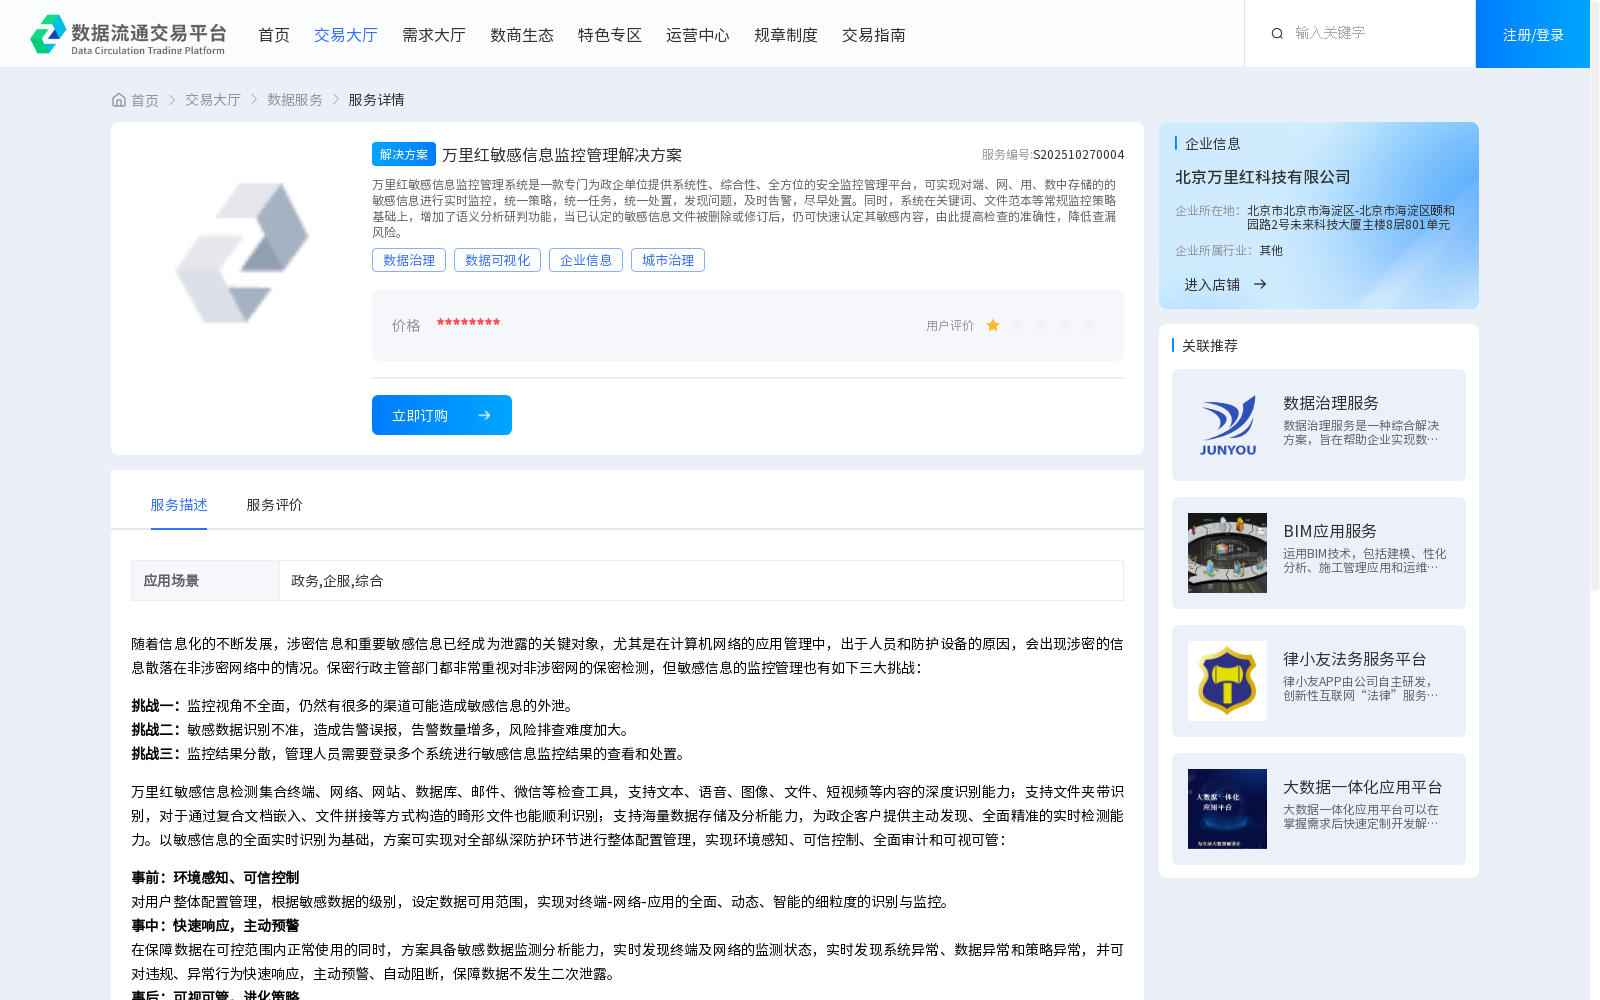Click the 企业信息 tag
Image resolution: width=1600 pixels, height=1000 pixels.
tap(586, 260)
